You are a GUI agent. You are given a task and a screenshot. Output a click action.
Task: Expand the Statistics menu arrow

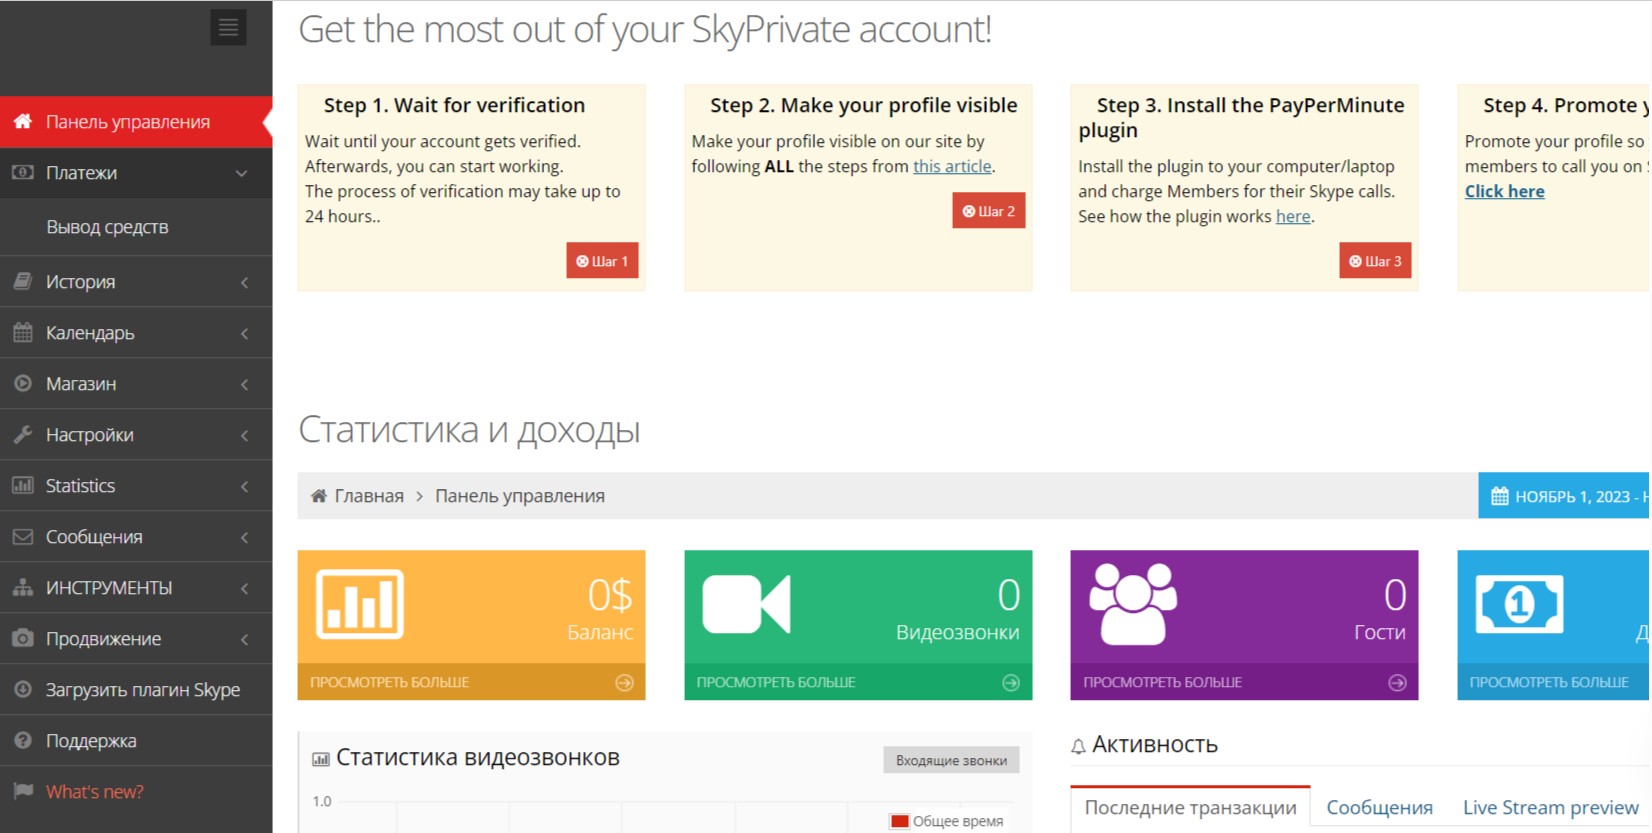coord(244,487)
